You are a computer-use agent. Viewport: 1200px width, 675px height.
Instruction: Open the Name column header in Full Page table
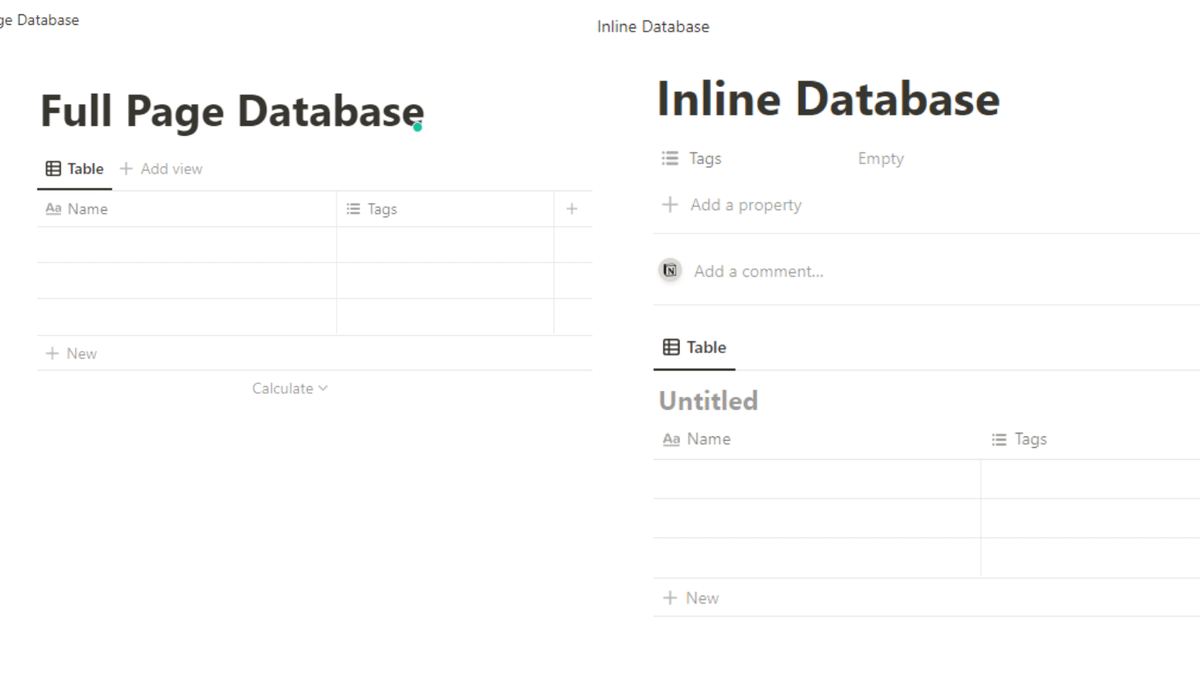coord(88,209)
